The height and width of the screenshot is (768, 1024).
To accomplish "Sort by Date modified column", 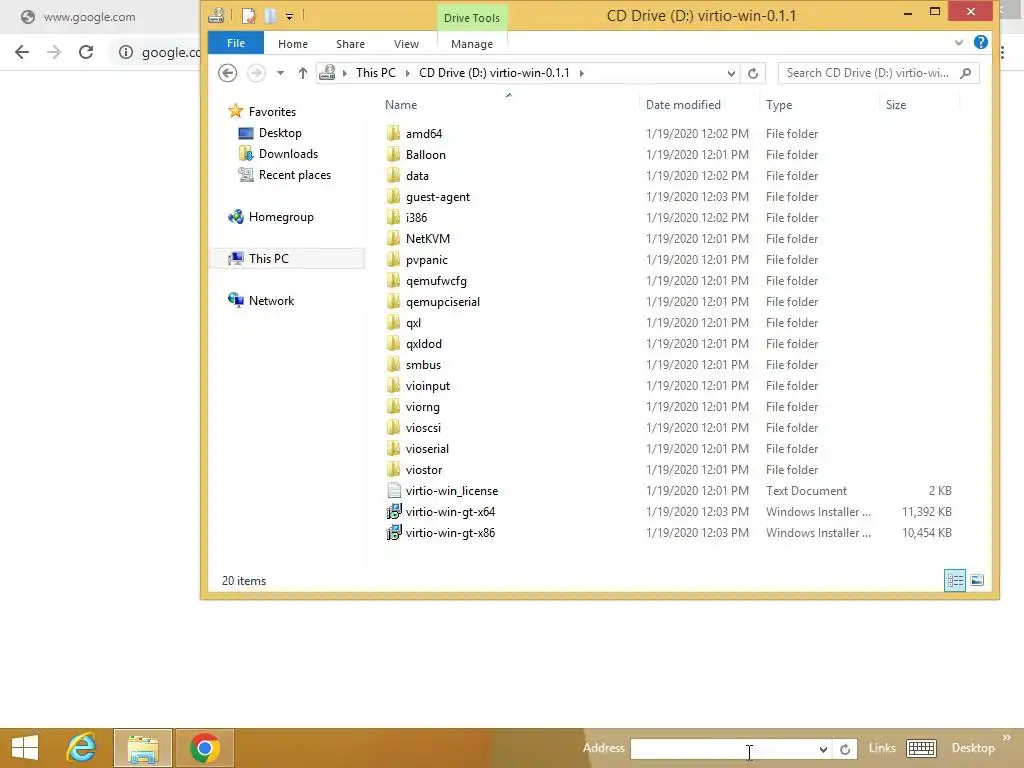I will pos(683,104).
